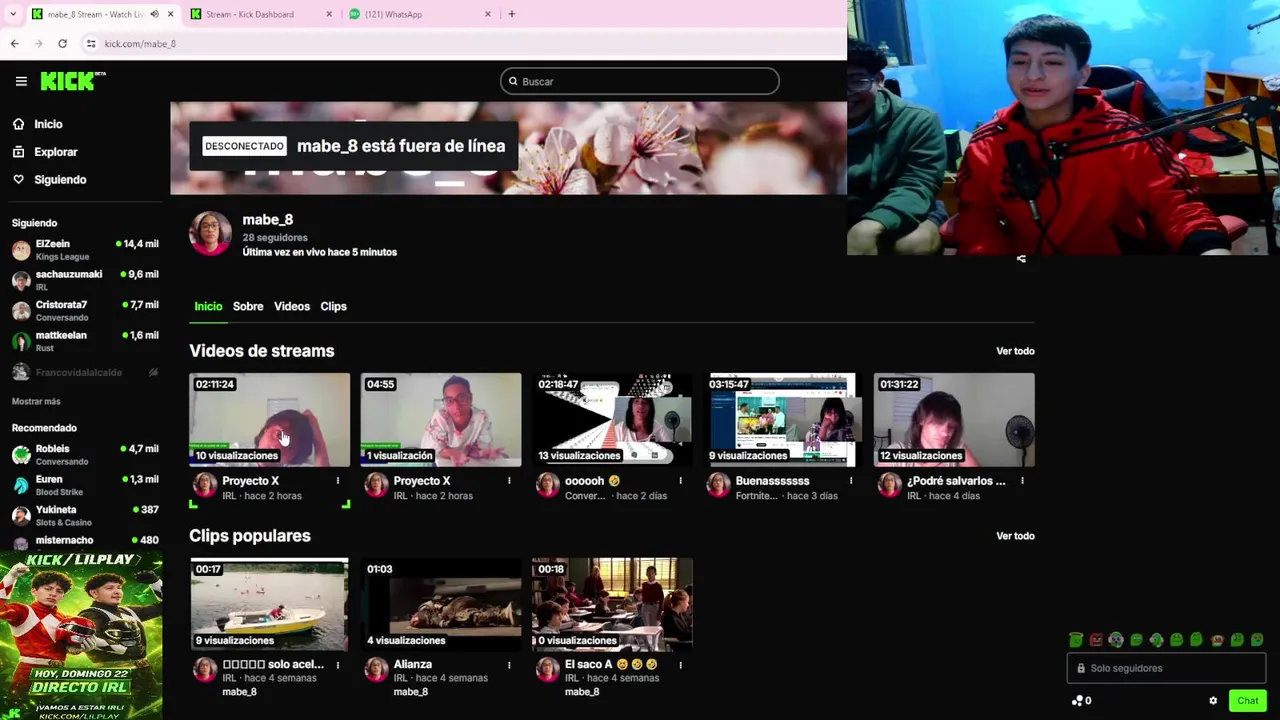Screen dimensions: 1280x720
Task: Click the channel points icon
Action: click(x=1077, y=701)
